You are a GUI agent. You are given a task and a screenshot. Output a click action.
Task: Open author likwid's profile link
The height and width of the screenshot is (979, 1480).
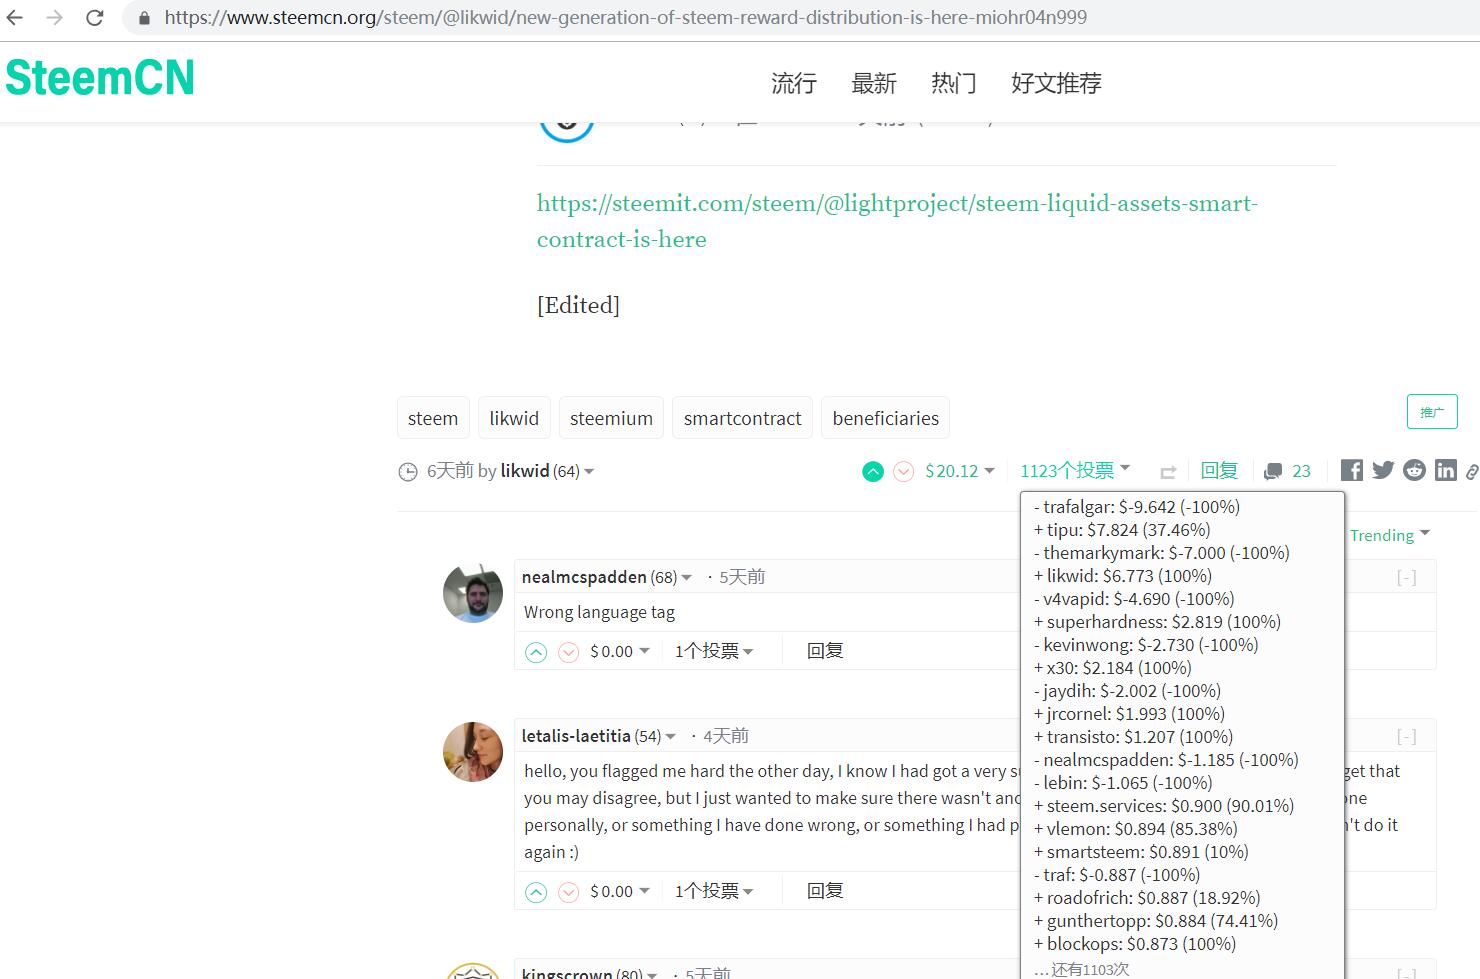[525, 471]
